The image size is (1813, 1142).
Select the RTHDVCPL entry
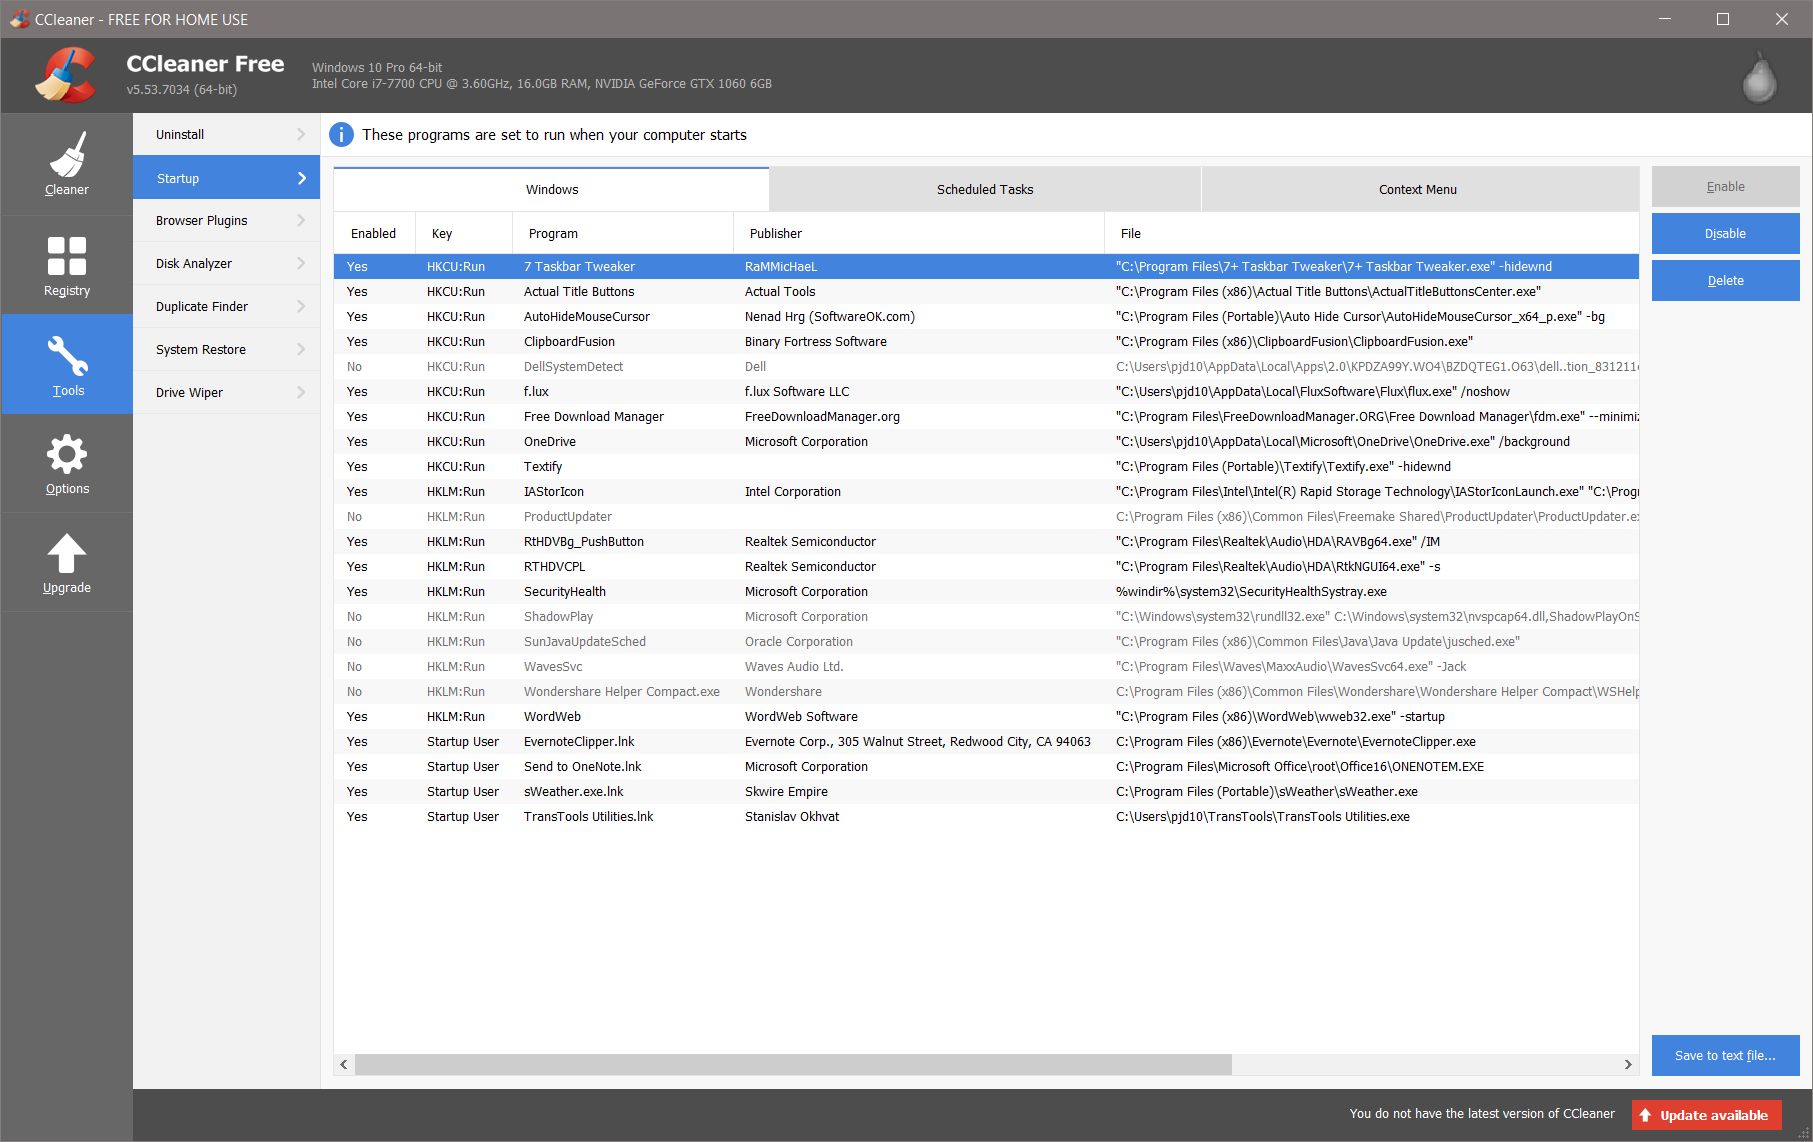click(986, 567)
